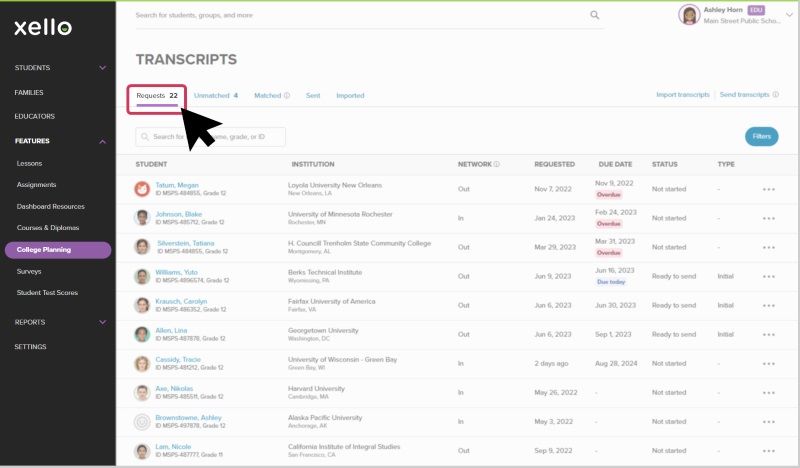800x468 pixels.
Task: Click Ashley Horn's profile avatar
Action: 689,15
